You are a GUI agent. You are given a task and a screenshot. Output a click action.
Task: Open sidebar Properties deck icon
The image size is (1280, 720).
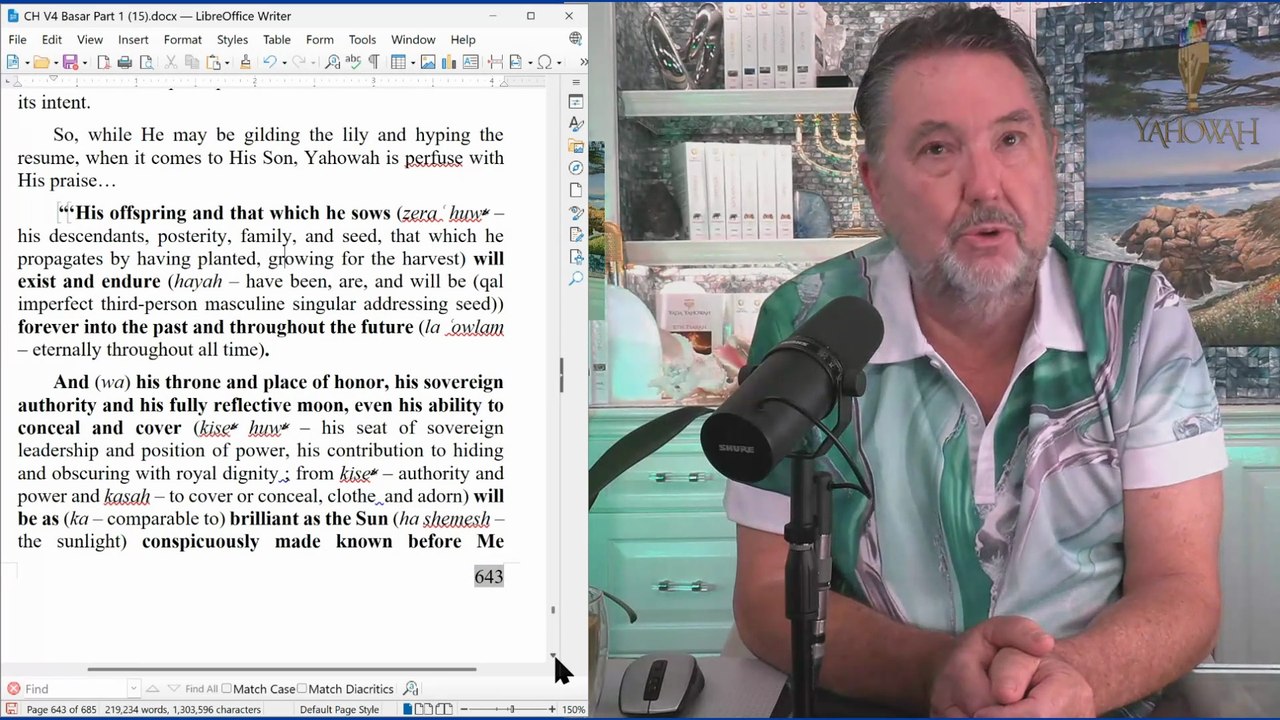(576, 102)
